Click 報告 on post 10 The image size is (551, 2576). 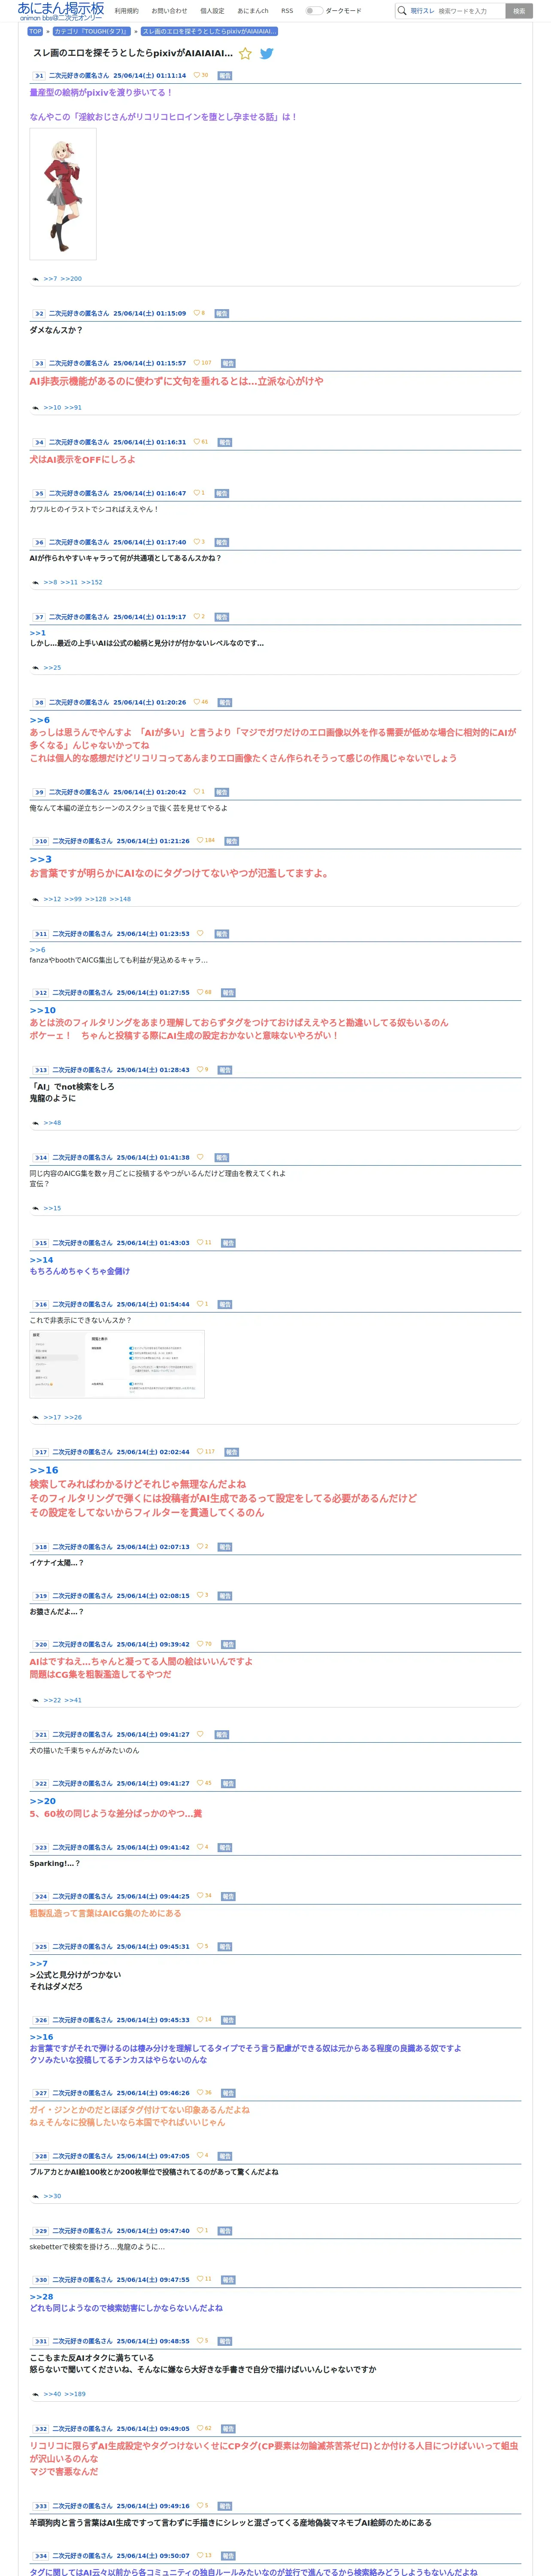(232, 841)
